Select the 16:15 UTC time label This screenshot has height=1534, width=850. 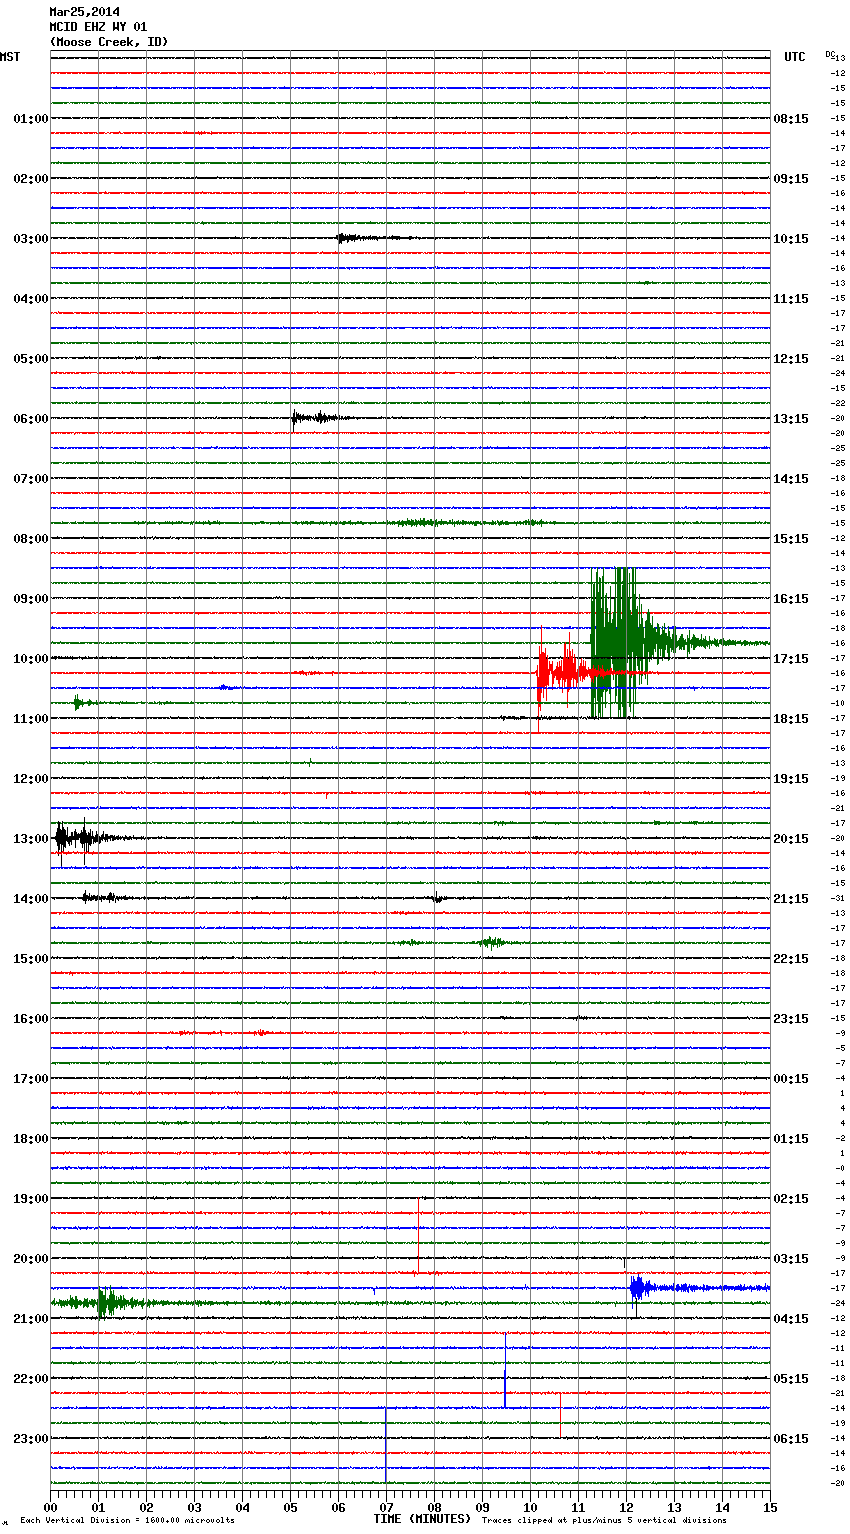(x=791, y=599)
